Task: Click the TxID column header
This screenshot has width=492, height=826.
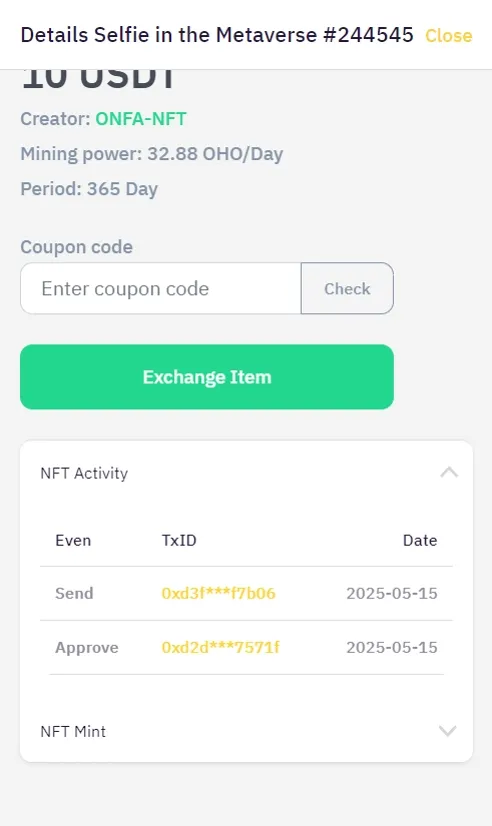Action: click(179, 540)
